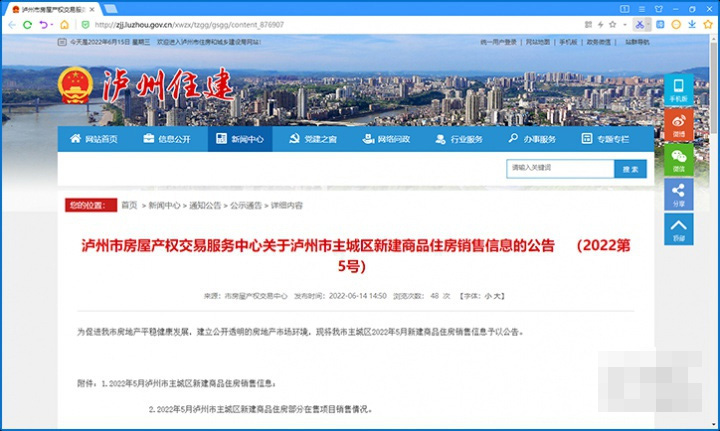The width and height of the screenshot is (720, 431).
Task: Click the browser back arrow button
Action: tap(12, 24)
